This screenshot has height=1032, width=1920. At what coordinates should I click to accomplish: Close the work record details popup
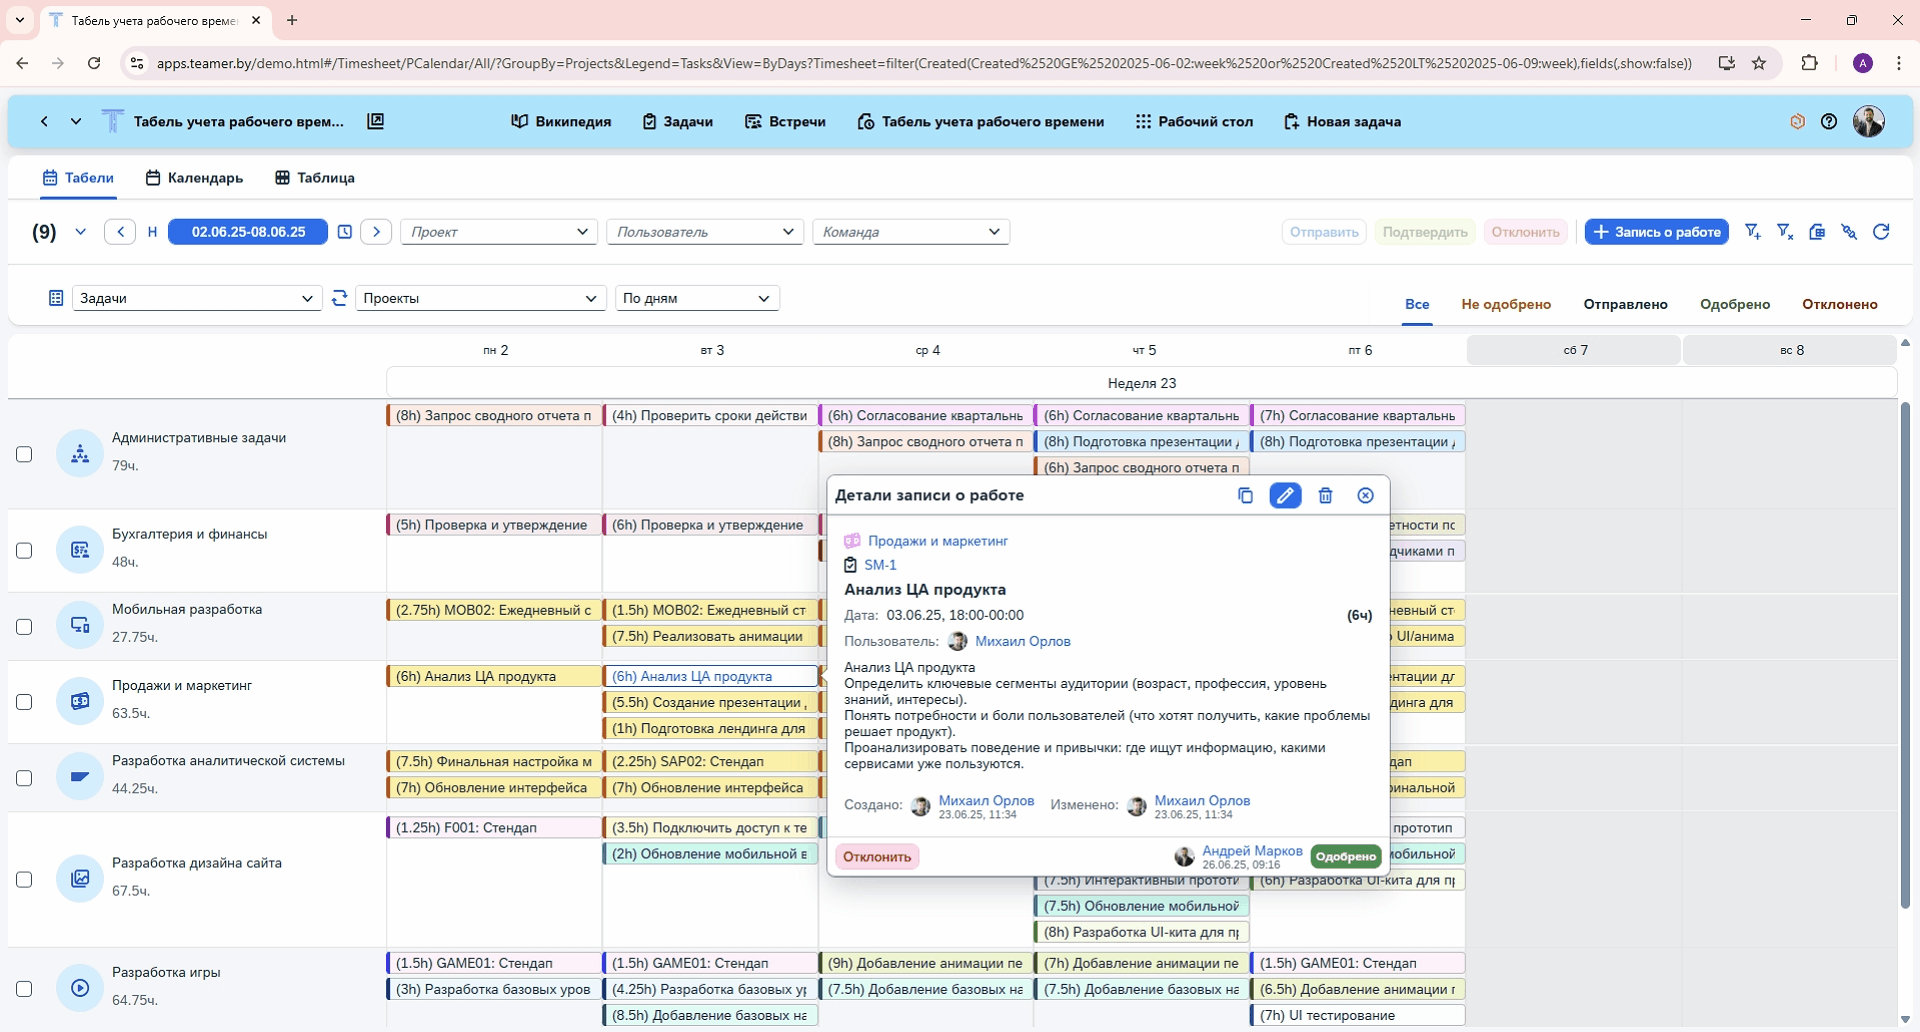point(1365,496)
